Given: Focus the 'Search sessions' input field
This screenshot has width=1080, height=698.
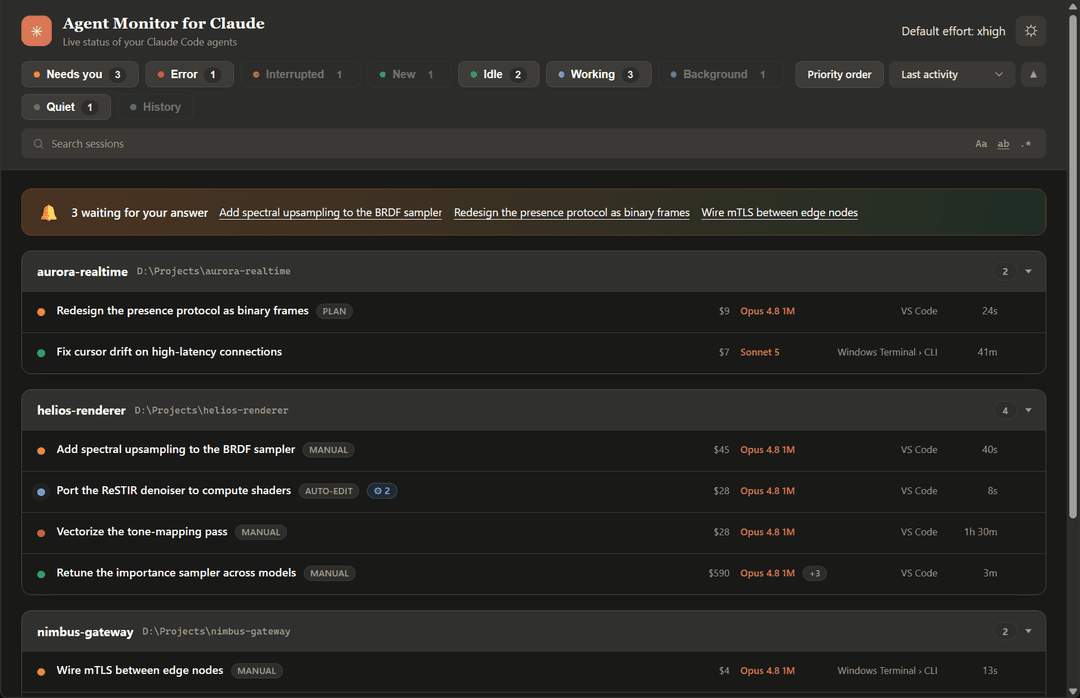Looking at the screenshot, I should pyautogui.click(x=534, y=144).
